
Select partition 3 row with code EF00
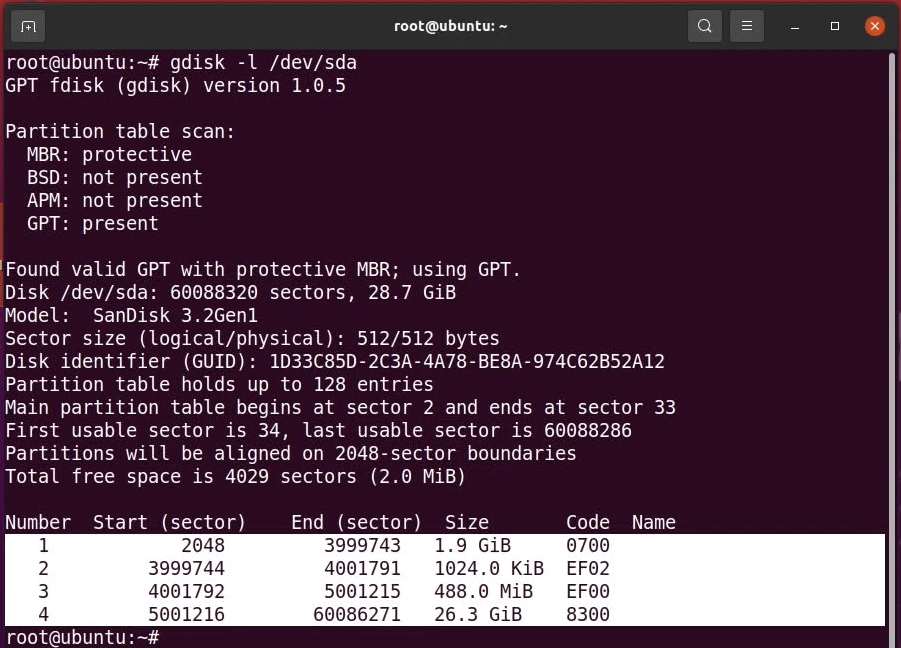[x=445, y=591]
